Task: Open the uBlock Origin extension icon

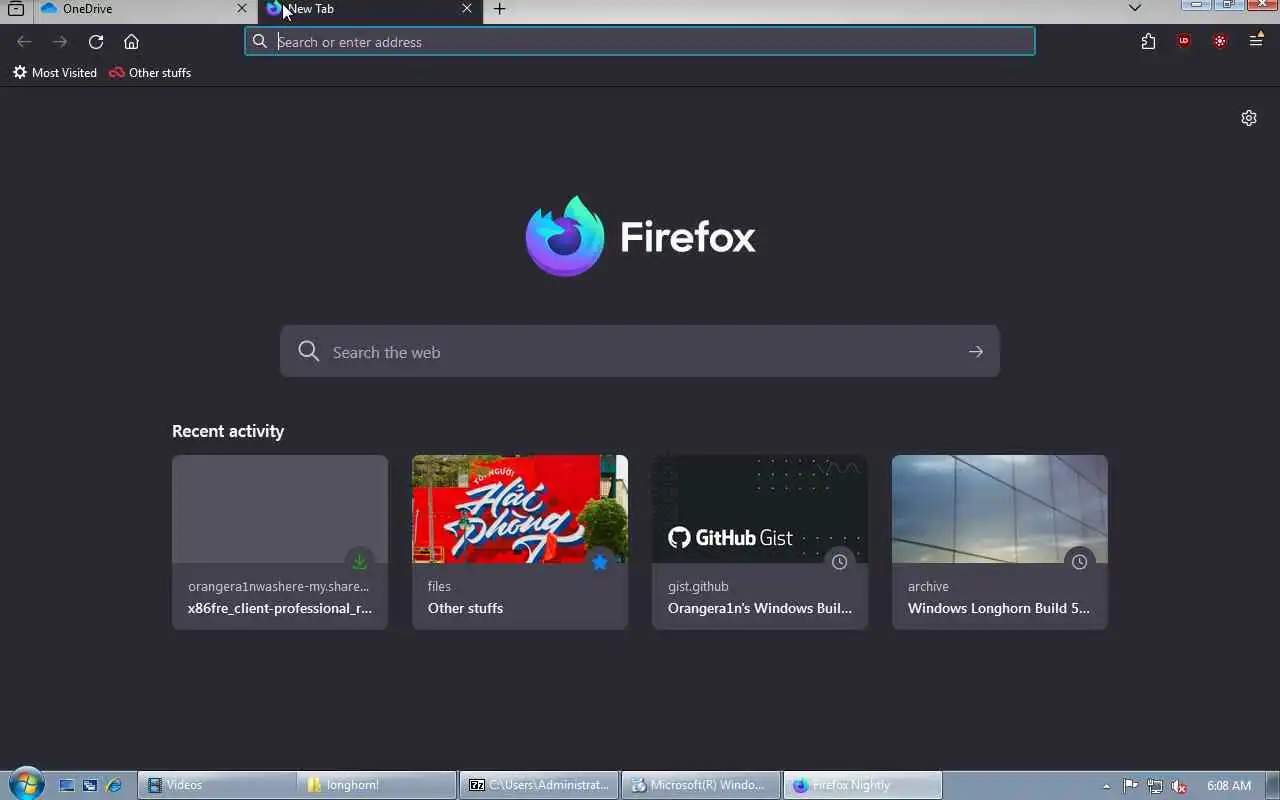Action: (x=1184, y=42)
